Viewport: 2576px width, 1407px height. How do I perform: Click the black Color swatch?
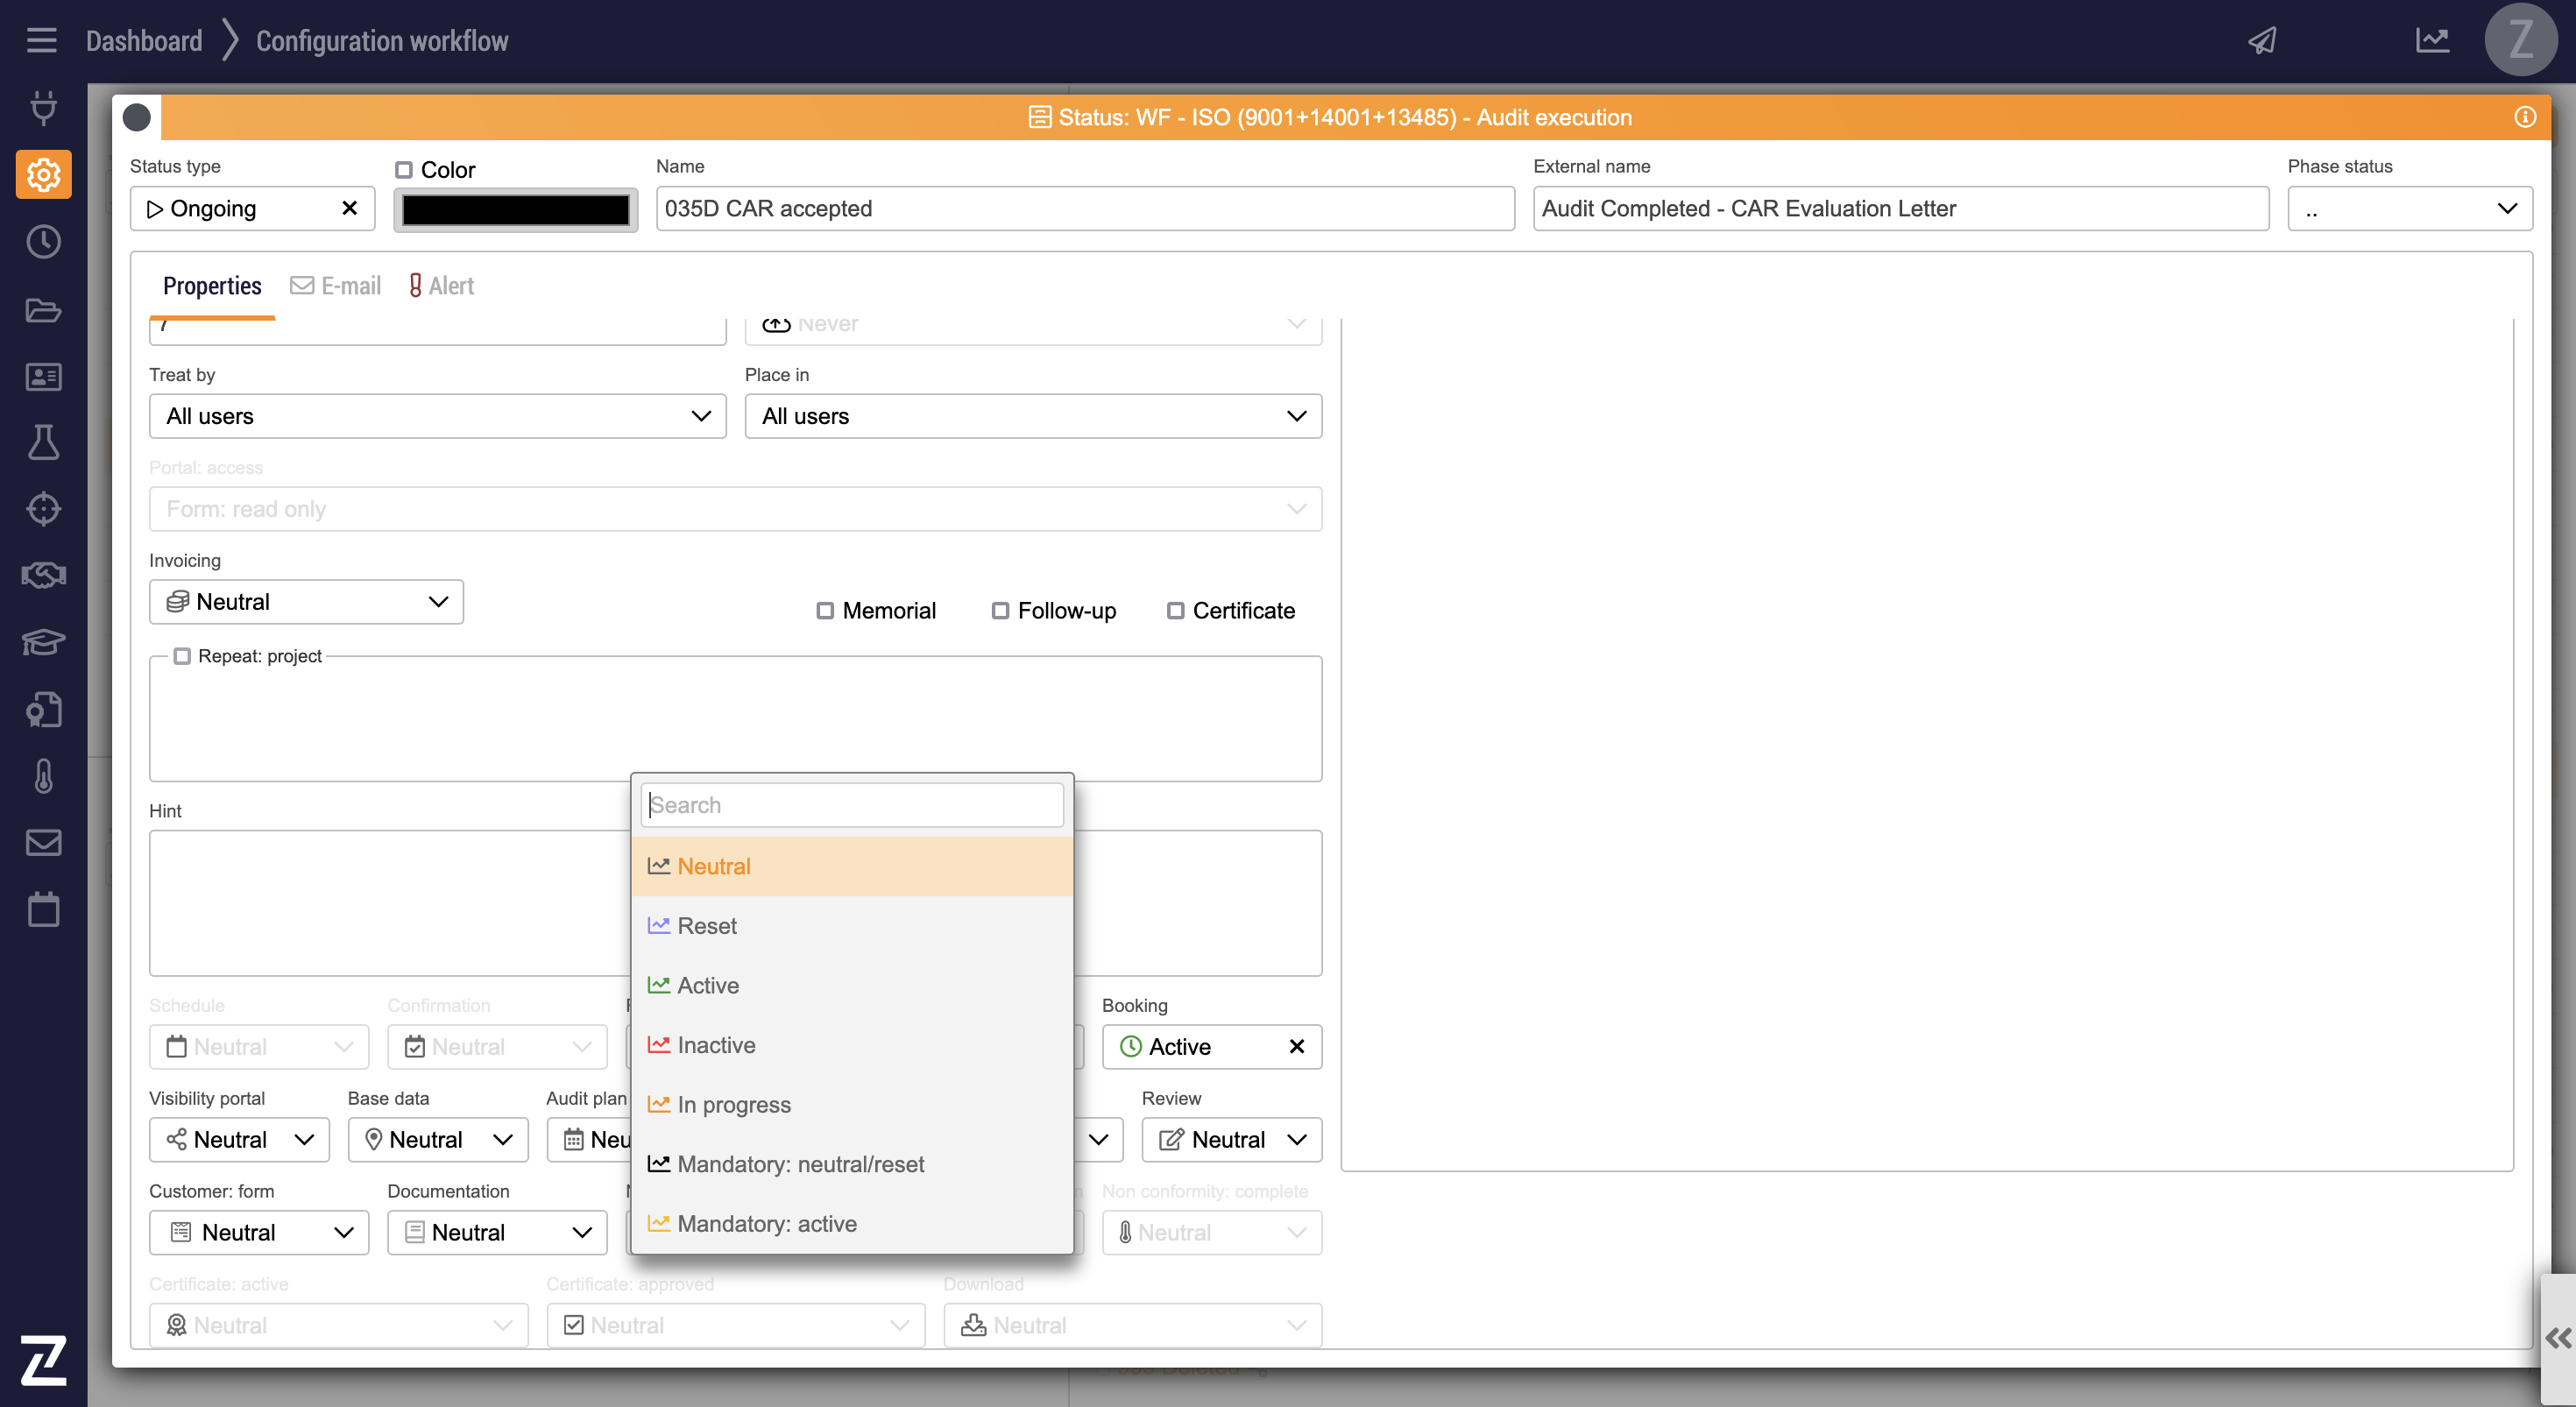click(x=515, y=210)
